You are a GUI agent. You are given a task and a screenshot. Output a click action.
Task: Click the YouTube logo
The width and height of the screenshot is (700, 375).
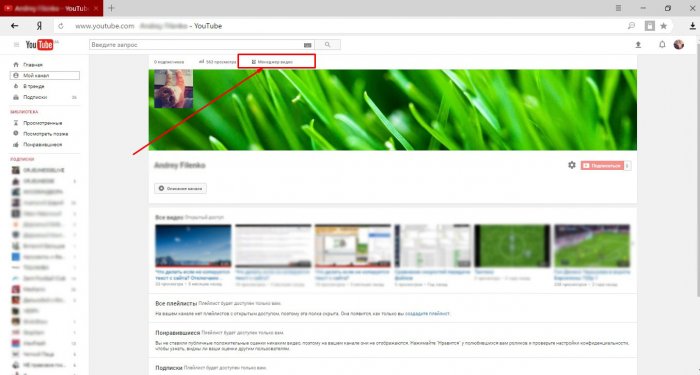pyautogui.click(x=39, y=45)
